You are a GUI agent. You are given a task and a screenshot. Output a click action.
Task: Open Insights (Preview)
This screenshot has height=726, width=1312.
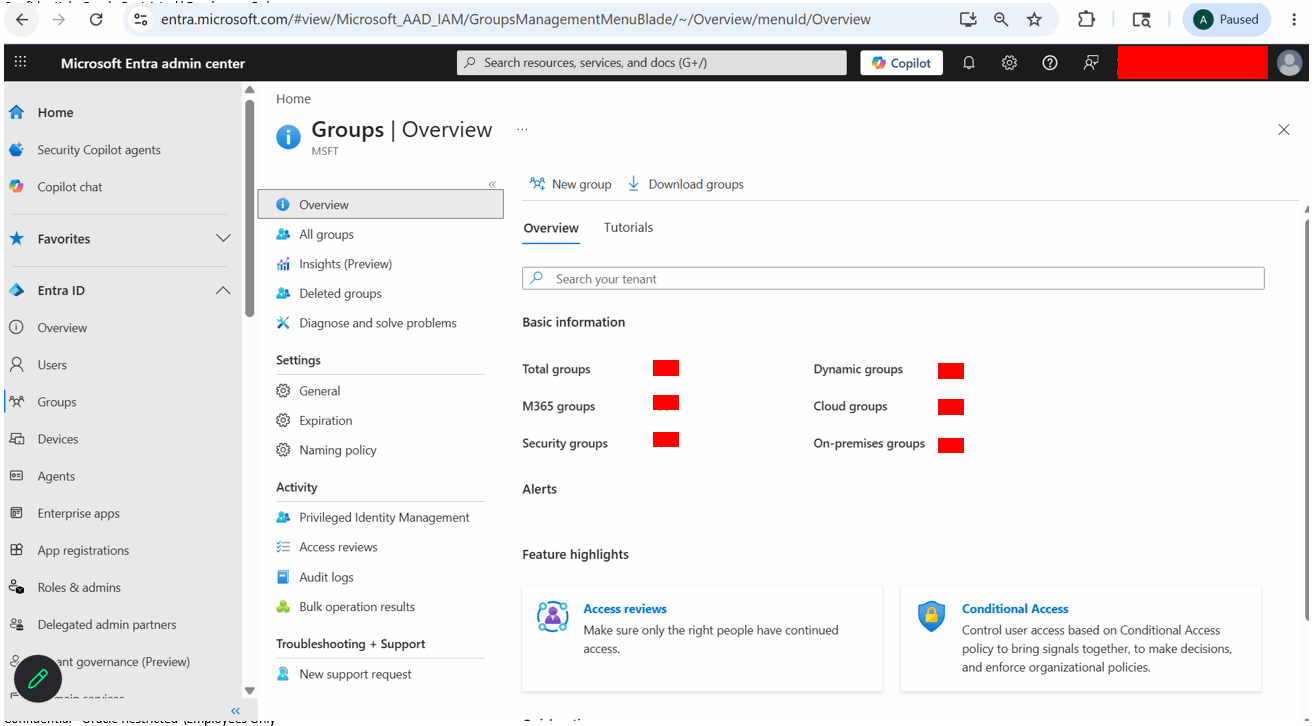345,264
